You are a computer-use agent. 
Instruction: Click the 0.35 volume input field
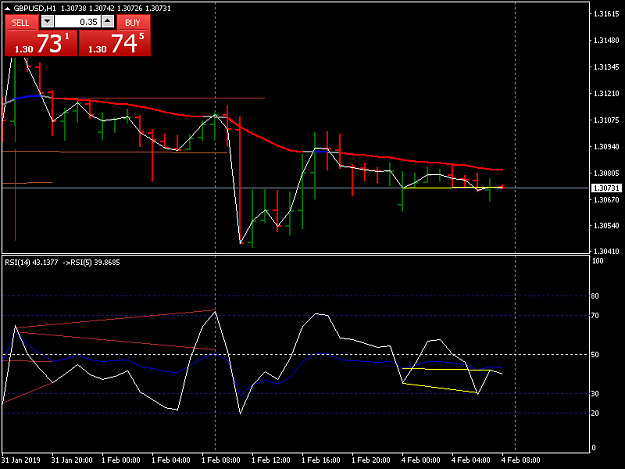pyautogui.click(x=78, y=22)
